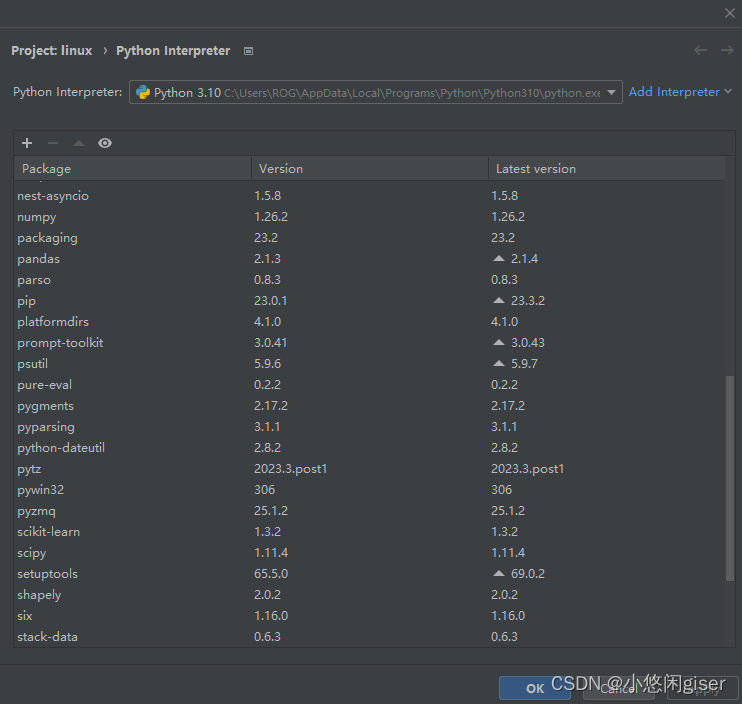Click pytz installed version 2023.3.post1

(291, 469)
